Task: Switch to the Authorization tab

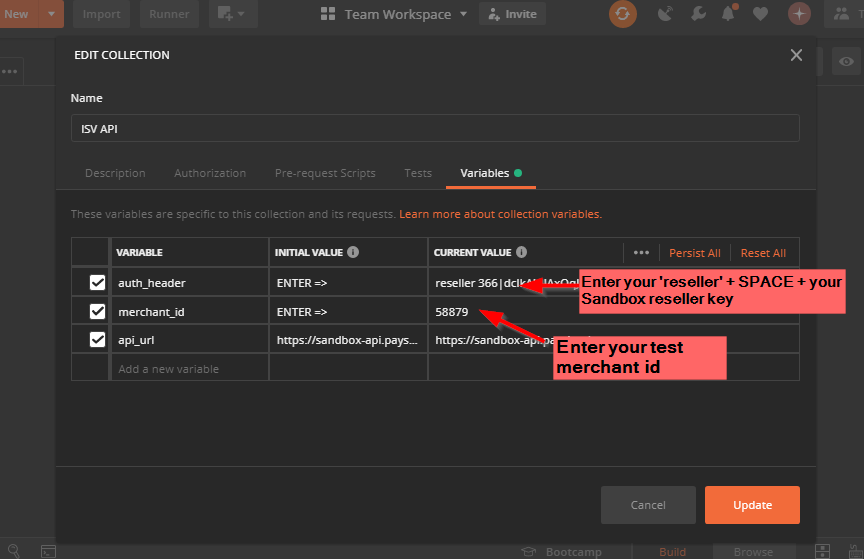Action: coord(210,173)
